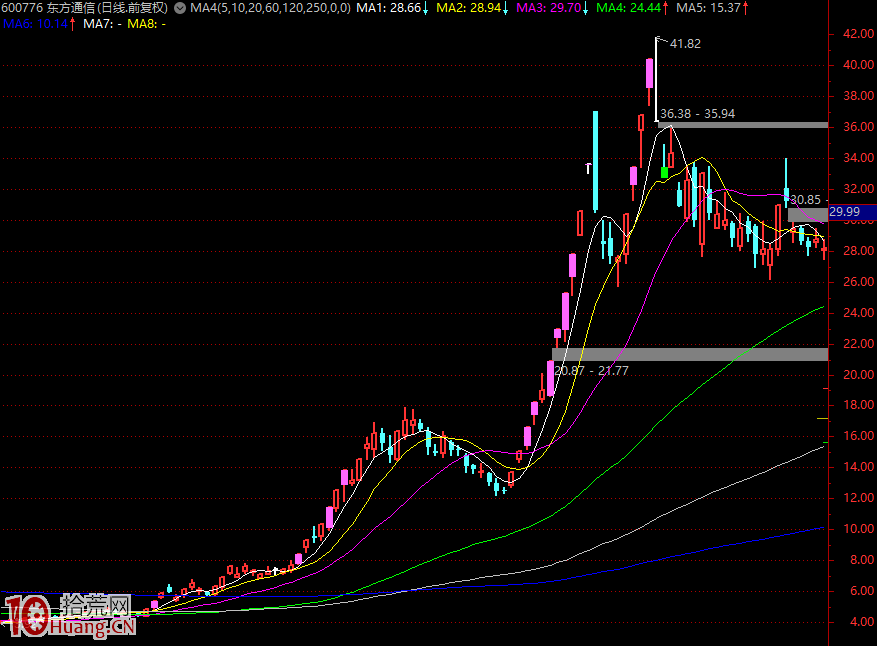Select the solid green candle near 33
The image size is (877, 646).
coord(664,172)
